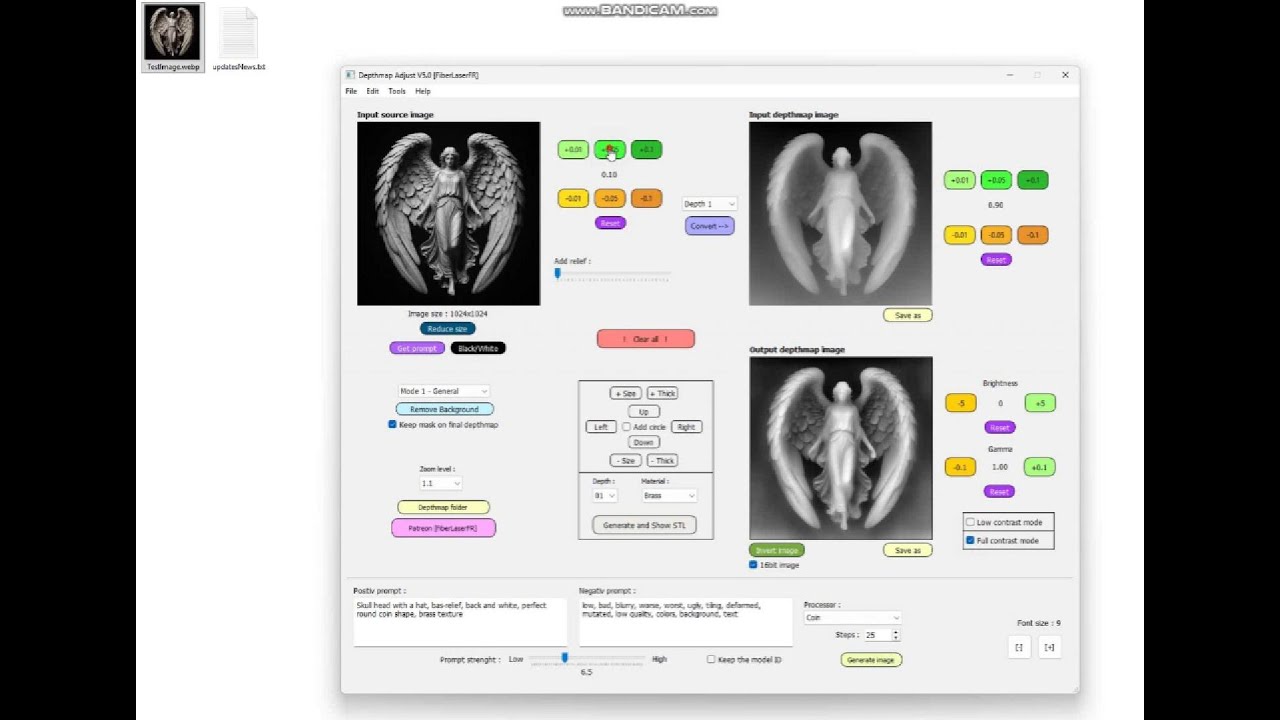Open the STL Depth dropdown showing 01
Viewport: 1280px width, 720px height.
[x=604, y=495]
